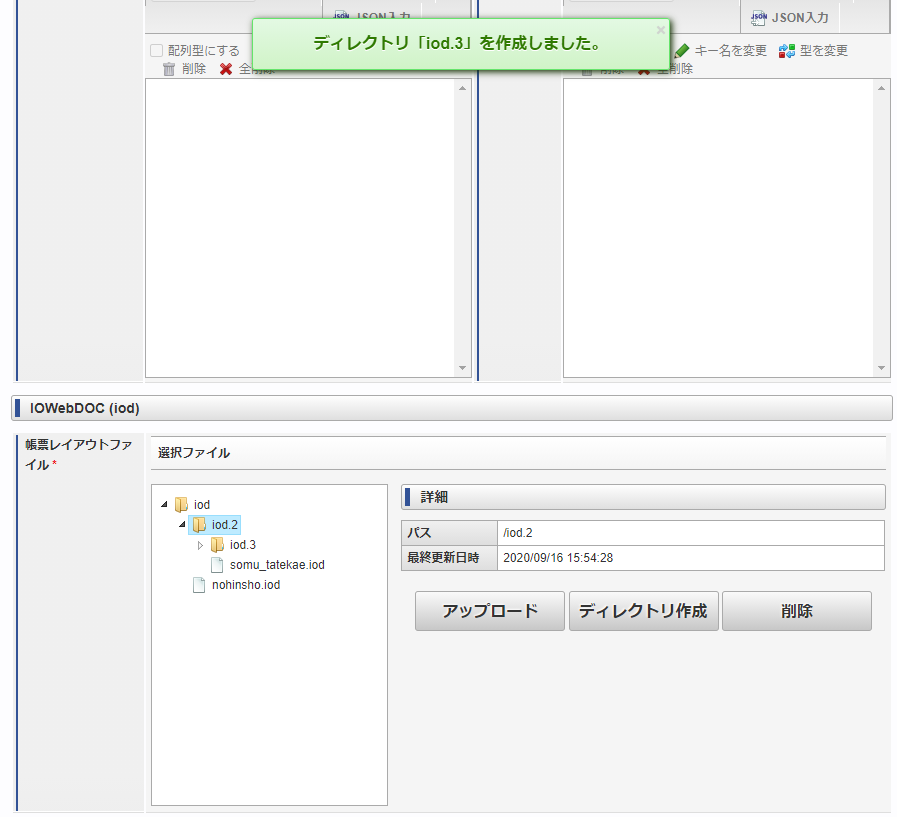Click down arrow of left text area scrollbar
The height and width of the screenshot is (817, 897).
coord(463,368)
